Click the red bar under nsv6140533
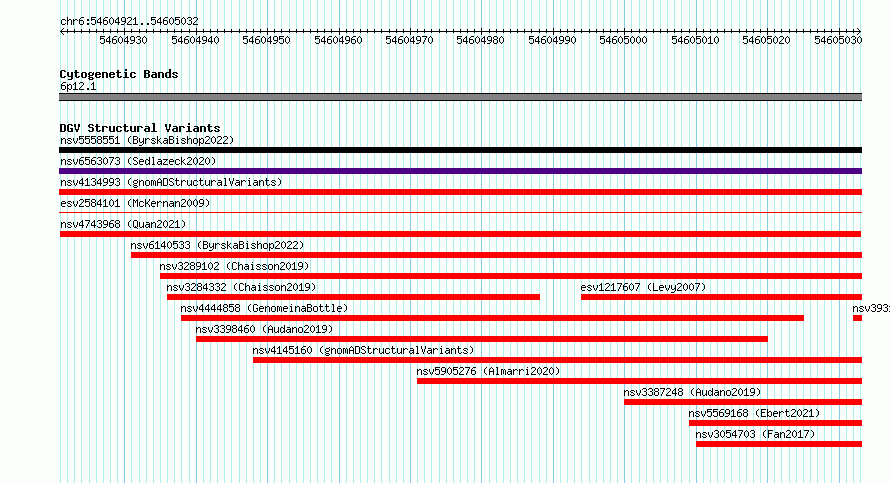 tap(497, 255)
